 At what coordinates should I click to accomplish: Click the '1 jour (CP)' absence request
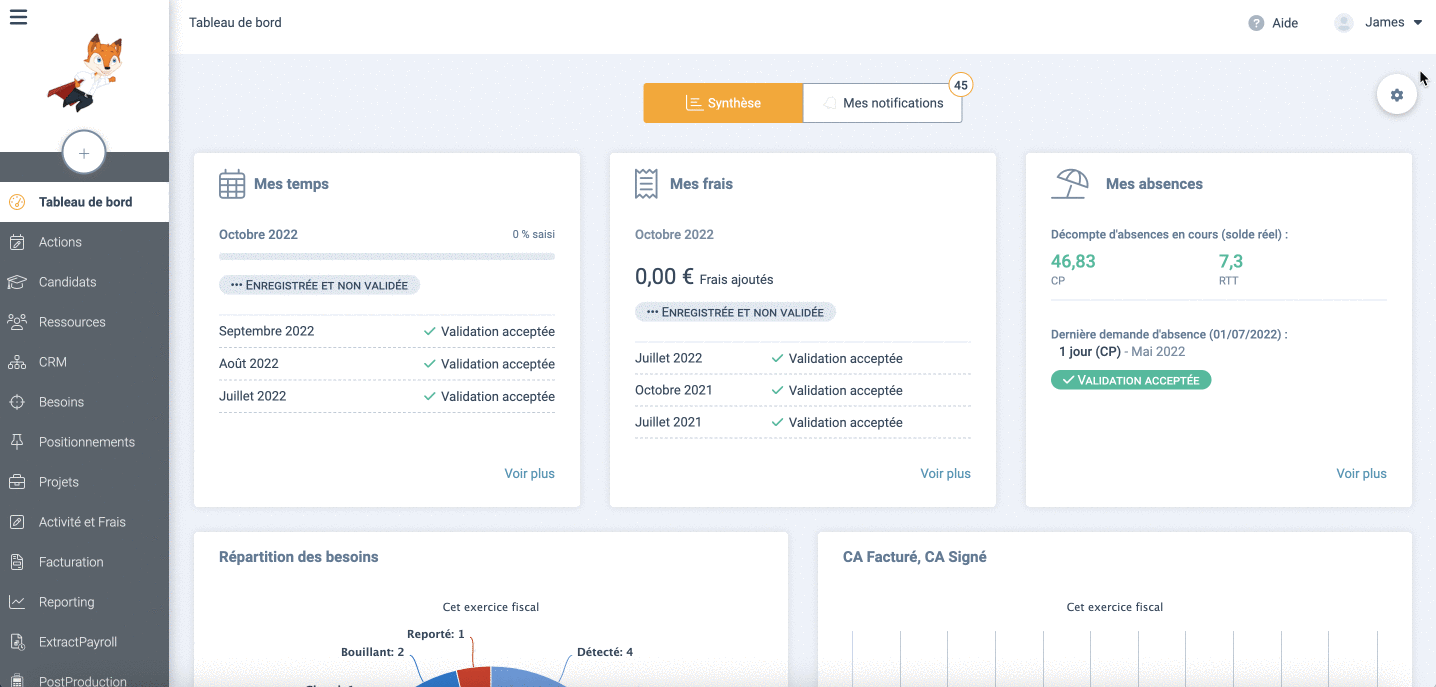(1090, 352)
